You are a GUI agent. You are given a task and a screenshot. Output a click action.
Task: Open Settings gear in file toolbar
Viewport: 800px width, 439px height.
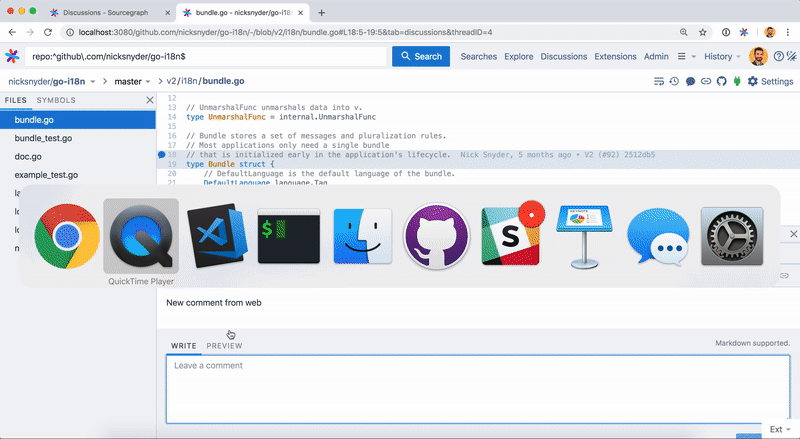(x=770, y=81)
